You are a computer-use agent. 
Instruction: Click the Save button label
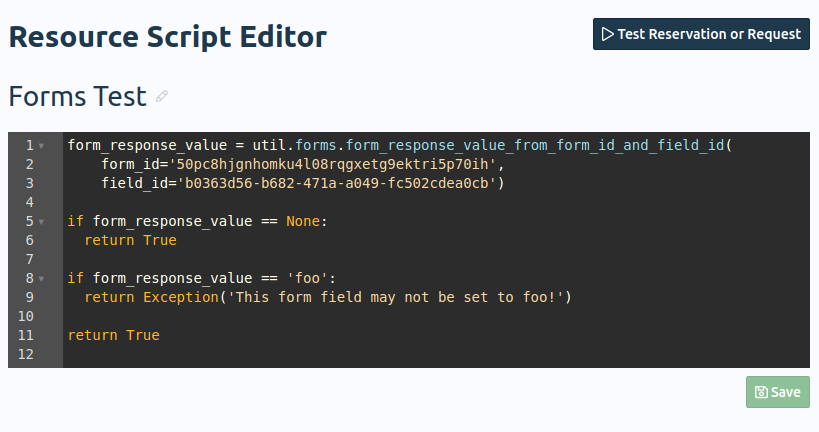786,392
